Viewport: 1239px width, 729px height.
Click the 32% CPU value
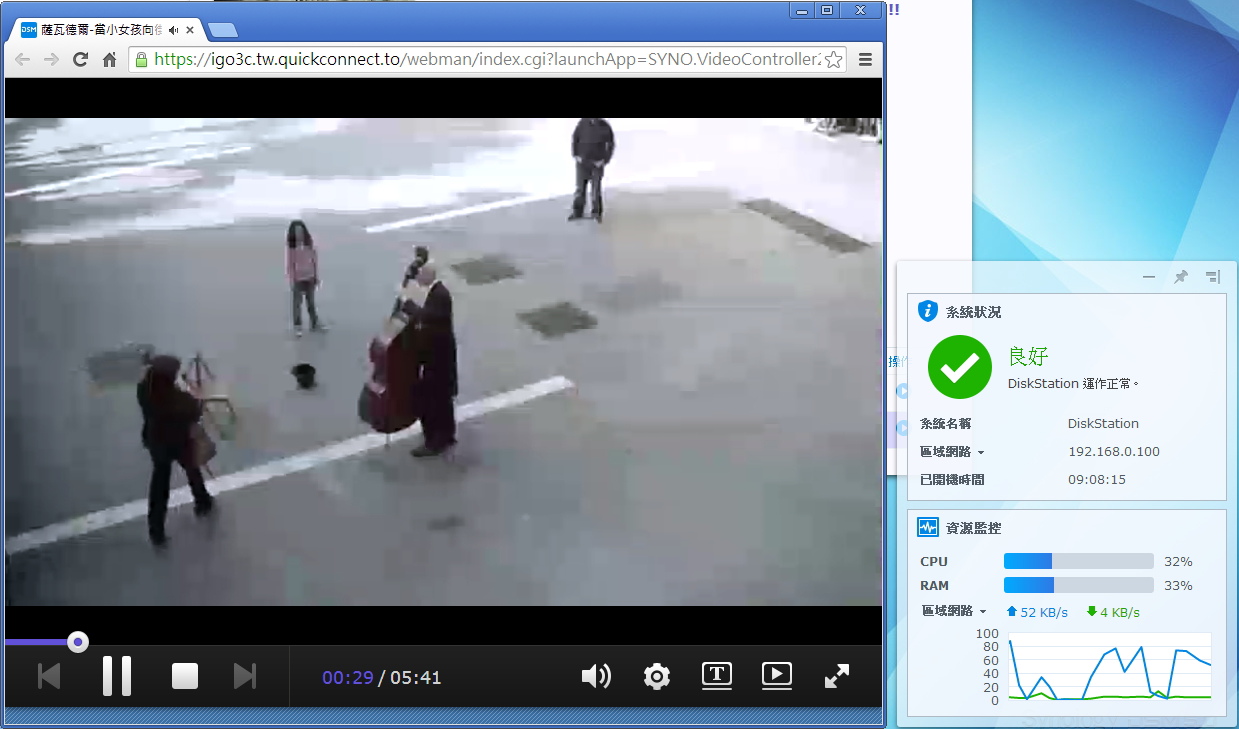(1178, 562)
